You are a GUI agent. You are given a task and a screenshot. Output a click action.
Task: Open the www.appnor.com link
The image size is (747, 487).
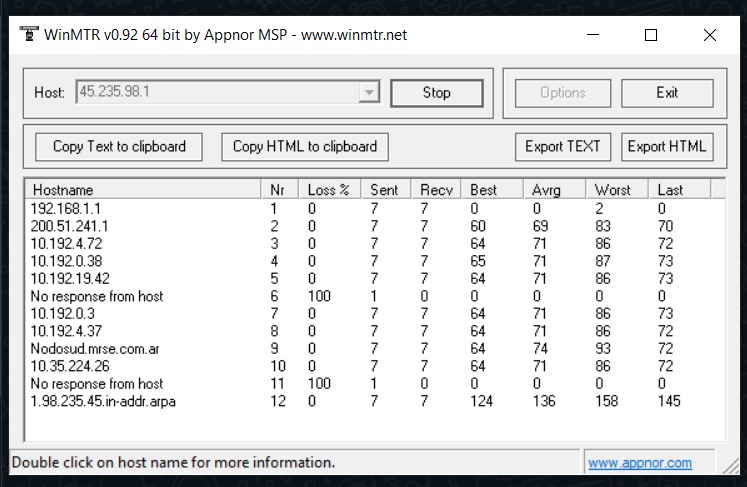640,463
